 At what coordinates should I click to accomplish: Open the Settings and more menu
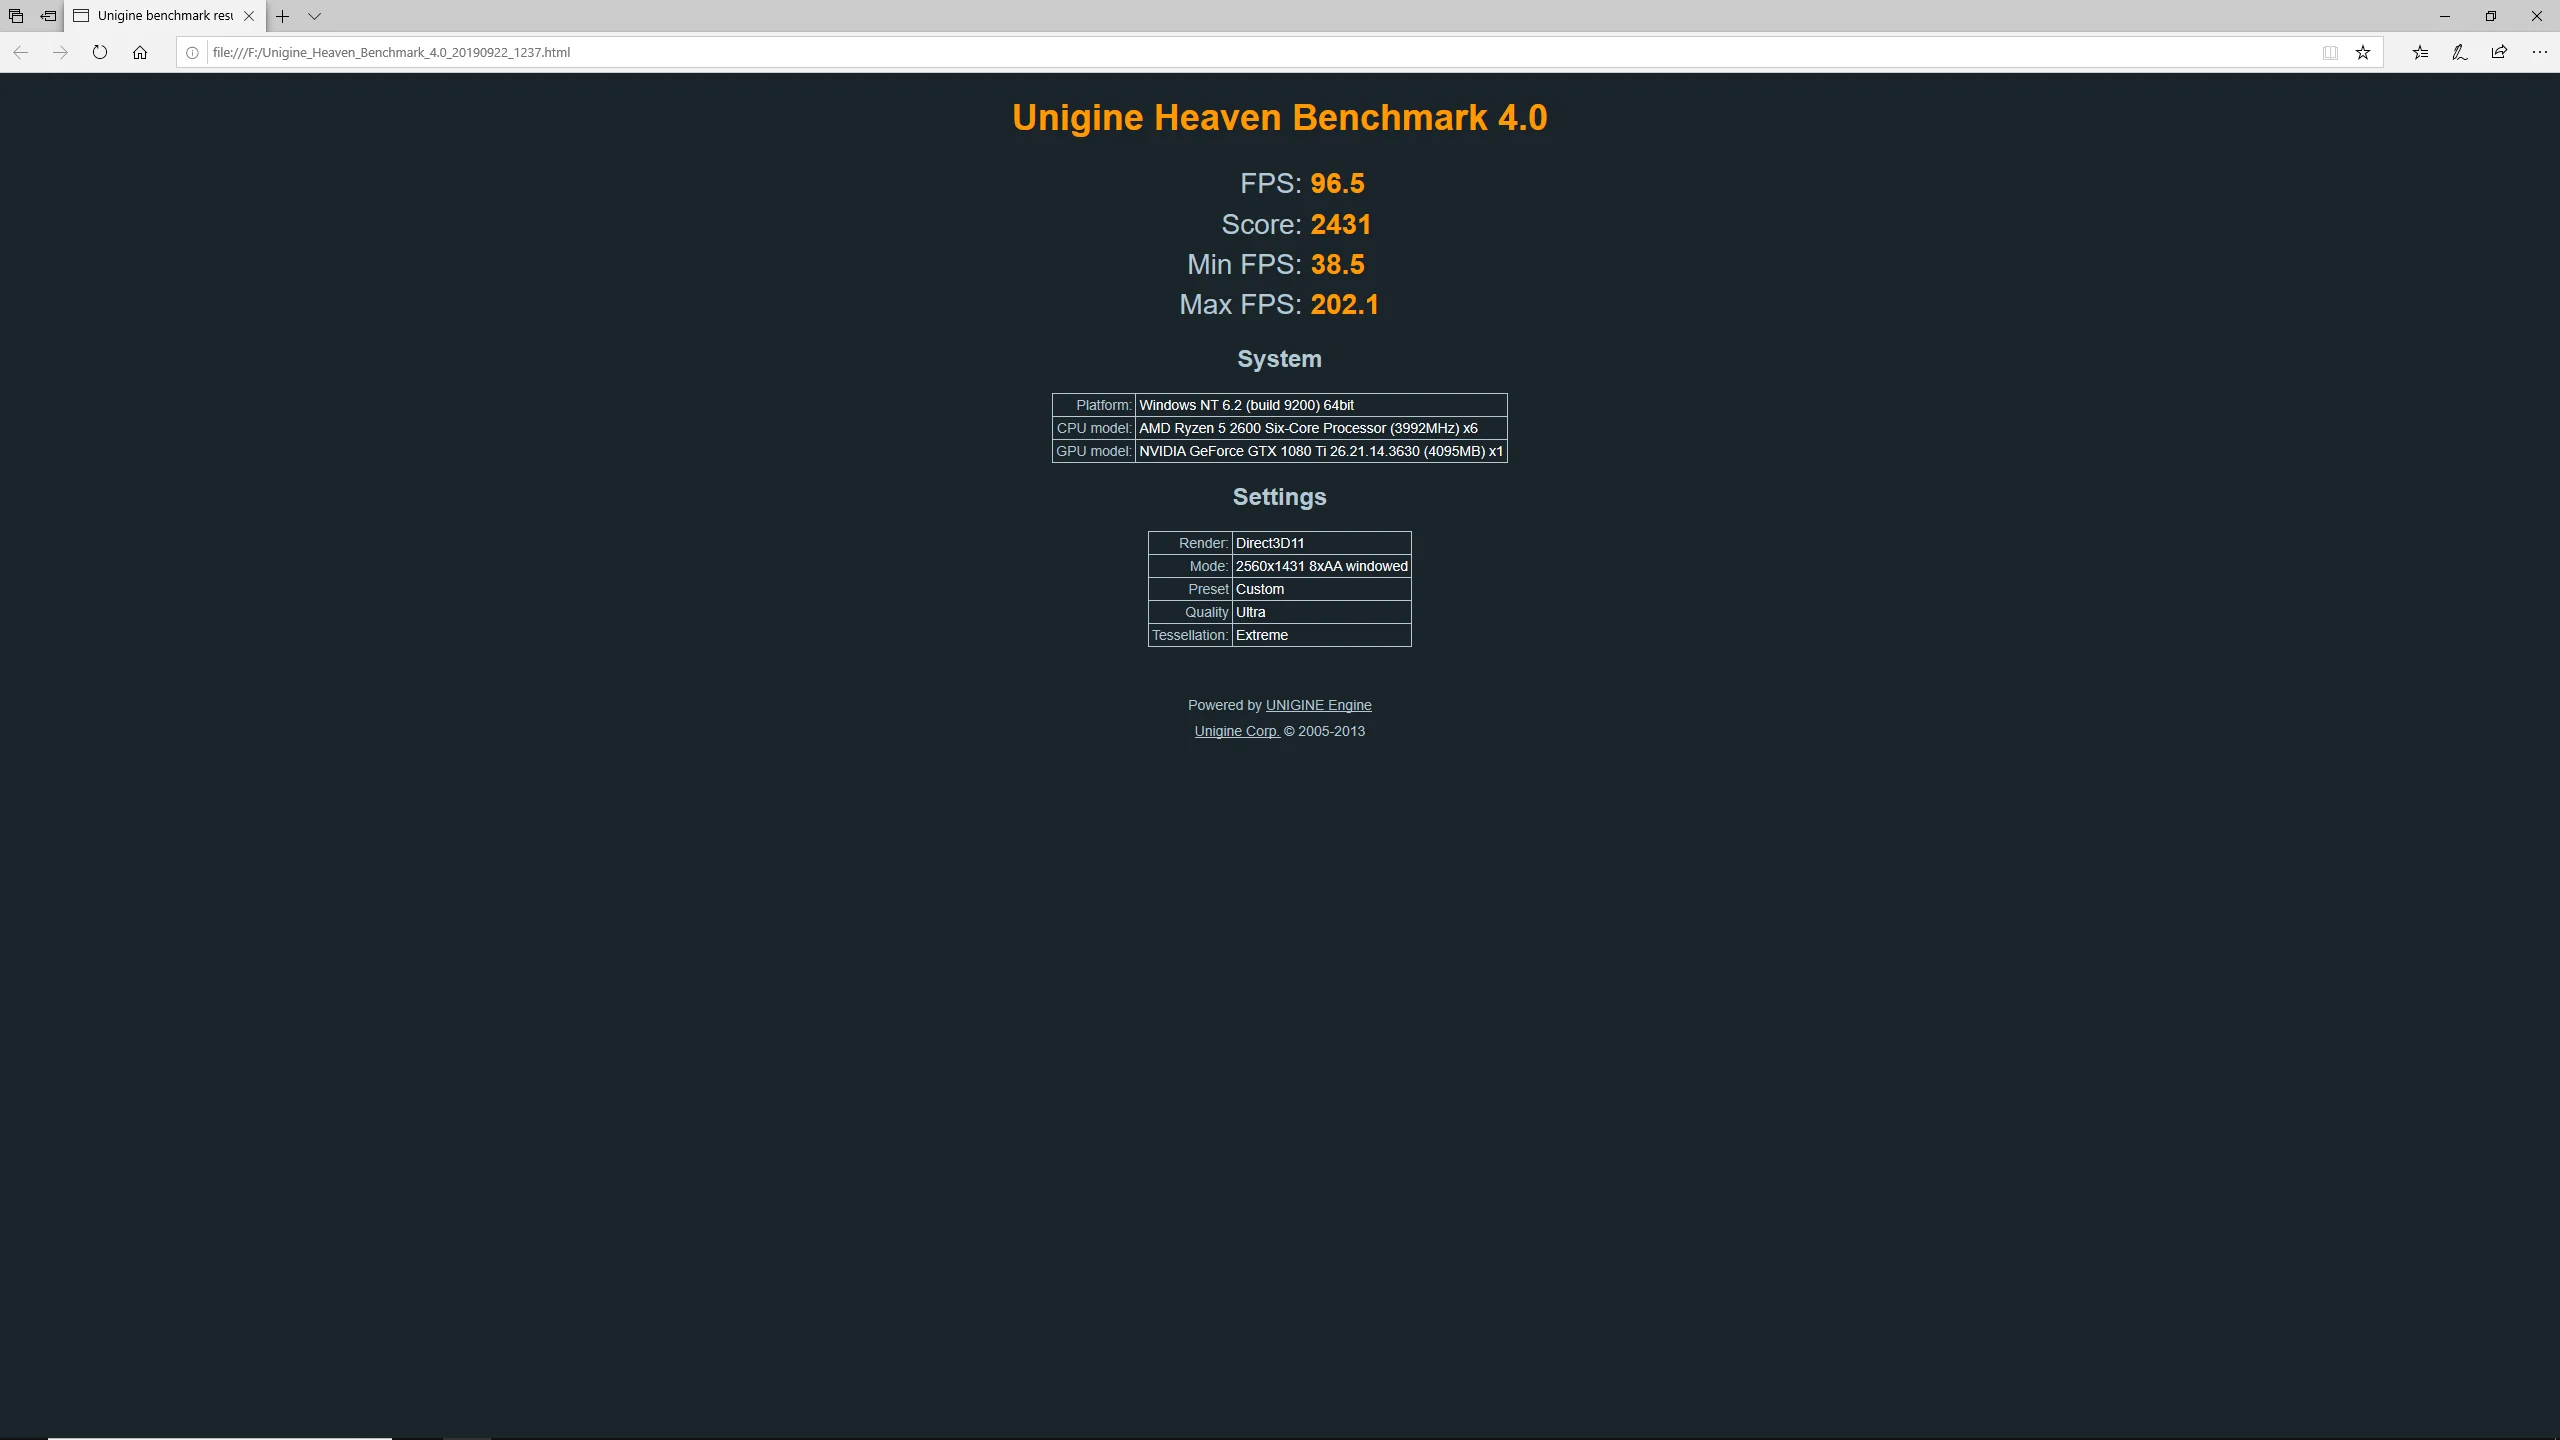[2539, 52]
